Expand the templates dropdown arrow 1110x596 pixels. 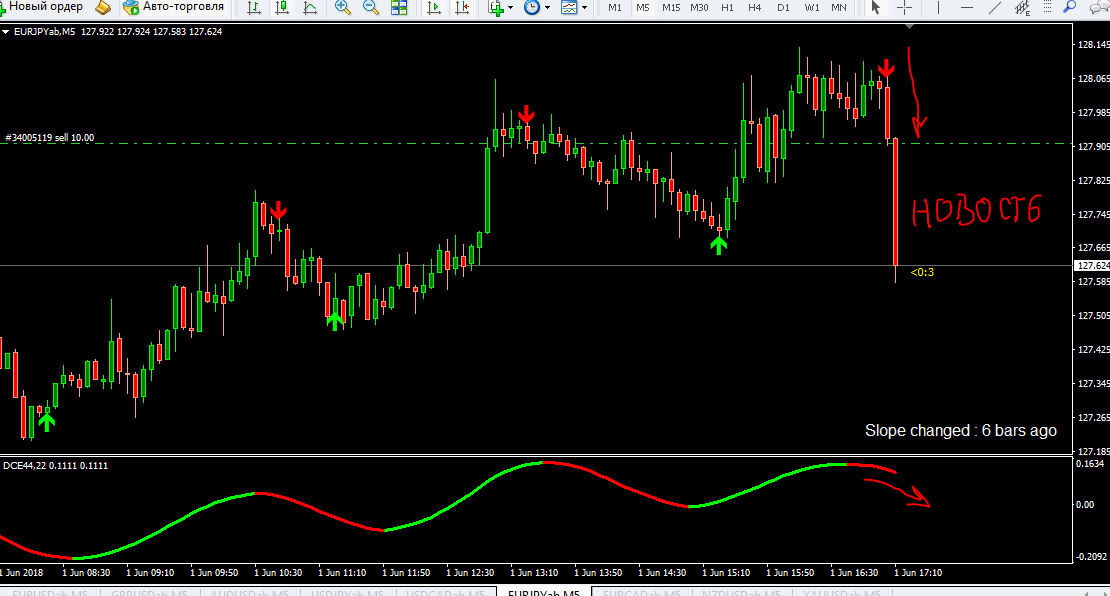click(585, 8)
